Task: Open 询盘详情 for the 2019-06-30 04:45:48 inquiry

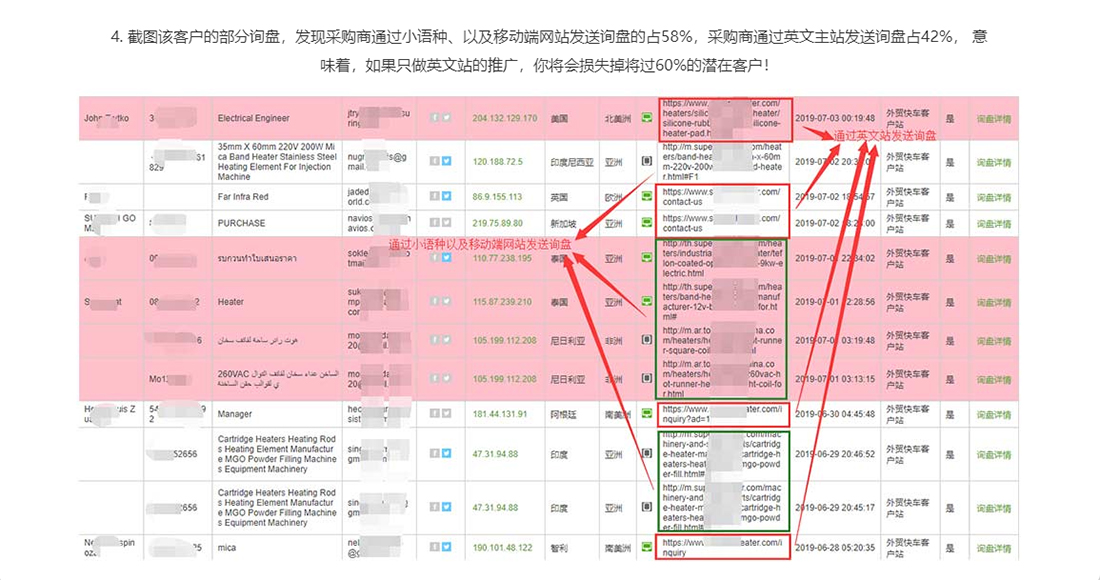Action: click(993, 412)
